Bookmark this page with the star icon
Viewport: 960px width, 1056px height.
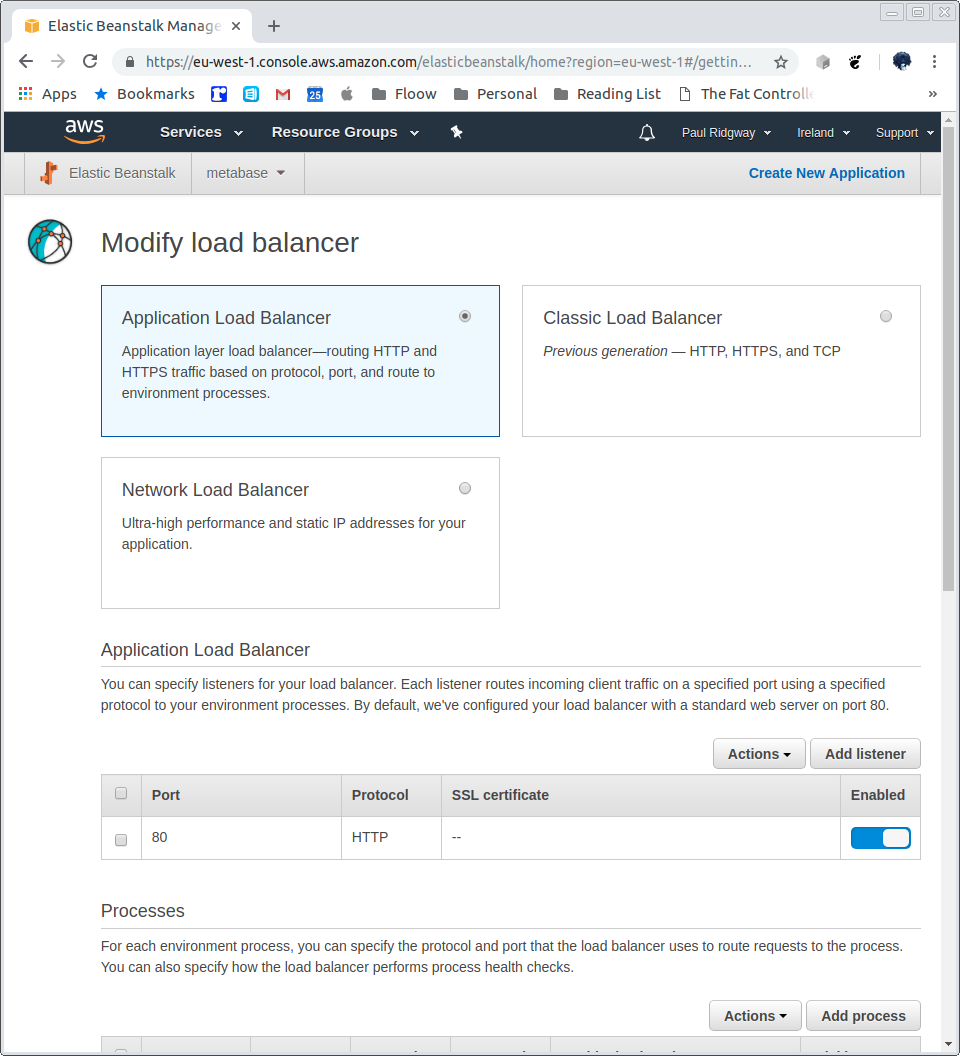(781, 62)
